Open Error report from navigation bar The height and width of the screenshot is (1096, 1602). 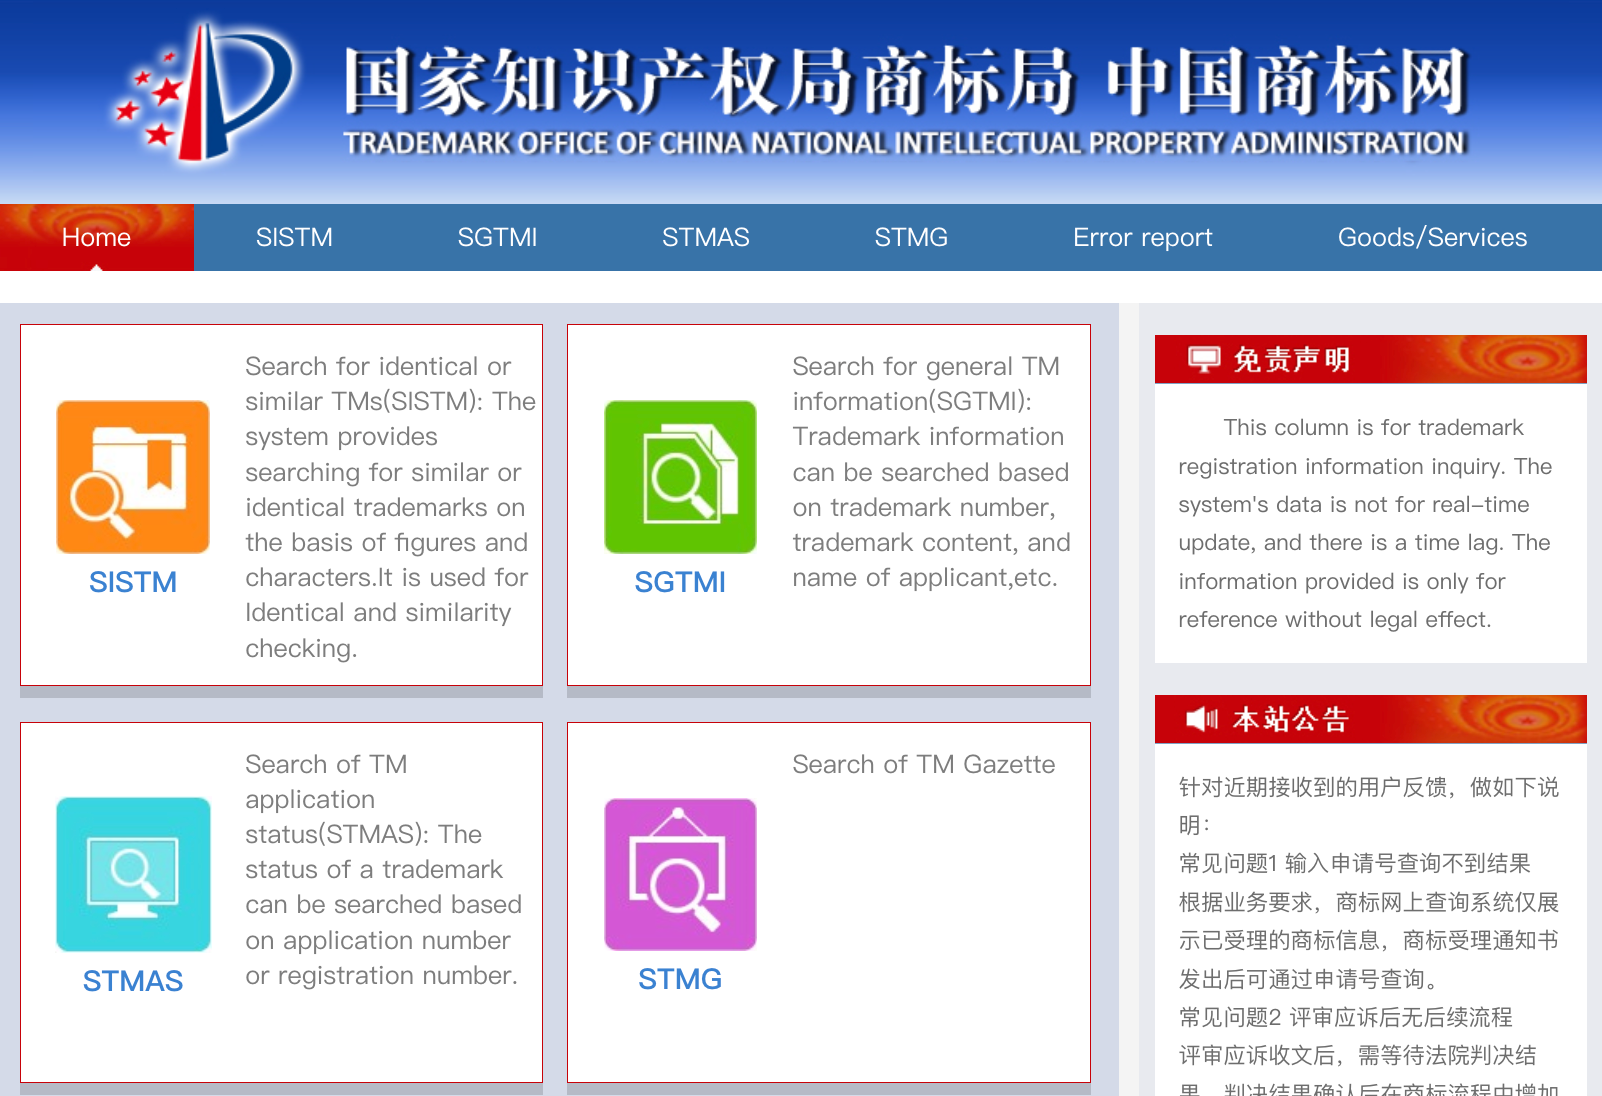point(1142,237)
